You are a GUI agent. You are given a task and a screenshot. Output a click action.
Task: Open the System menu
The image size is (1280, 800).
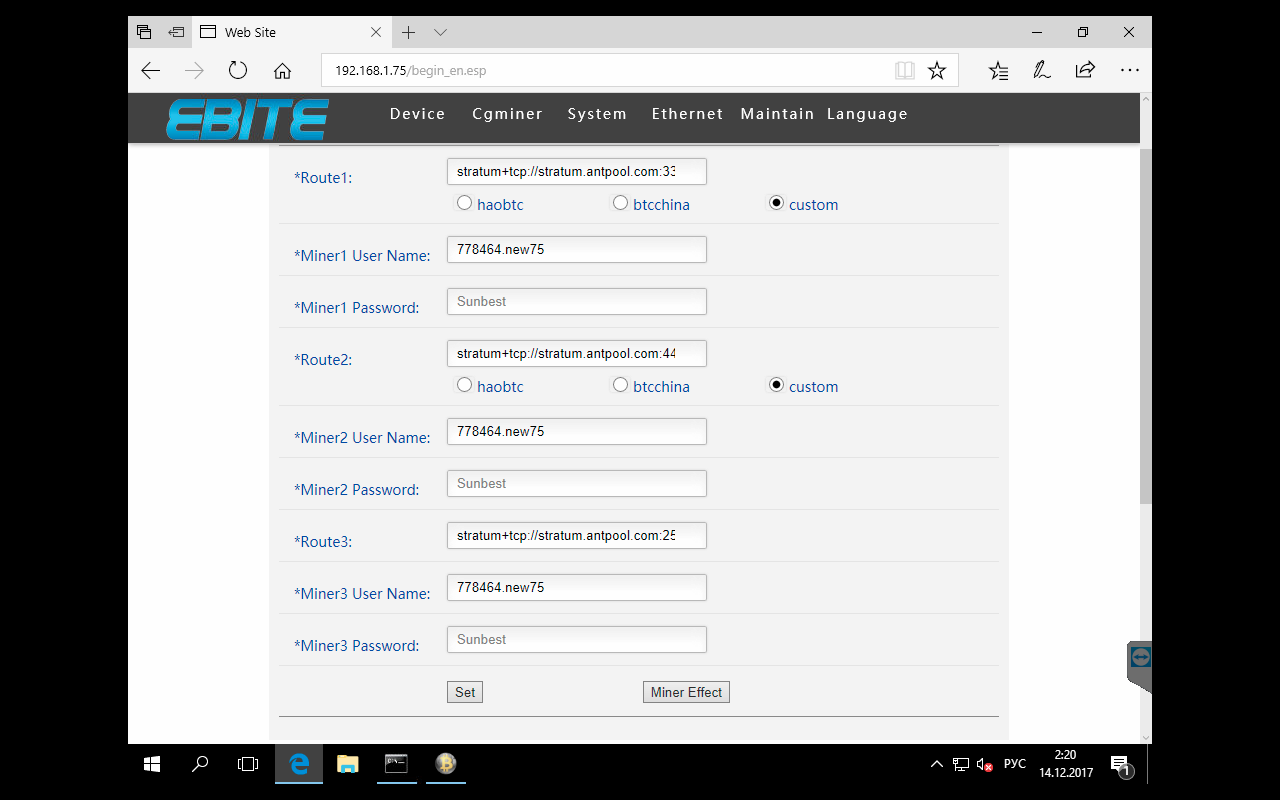click(597, 114)
